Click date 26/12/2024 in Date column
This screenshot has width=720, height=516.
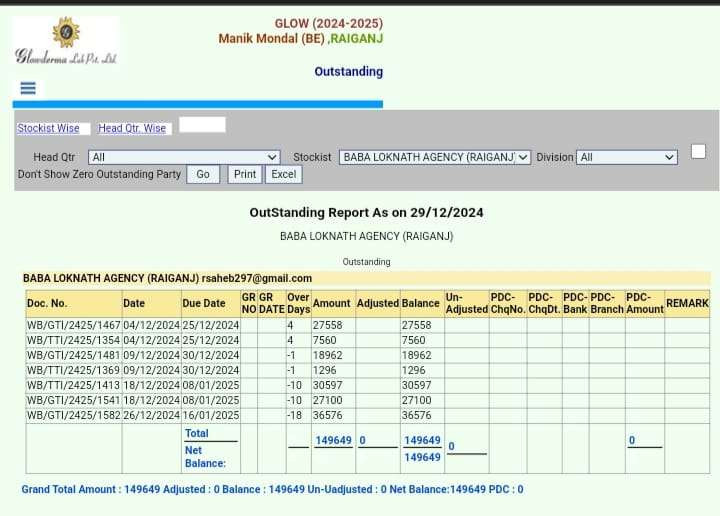pyautogui.click(x=152, y=415)
